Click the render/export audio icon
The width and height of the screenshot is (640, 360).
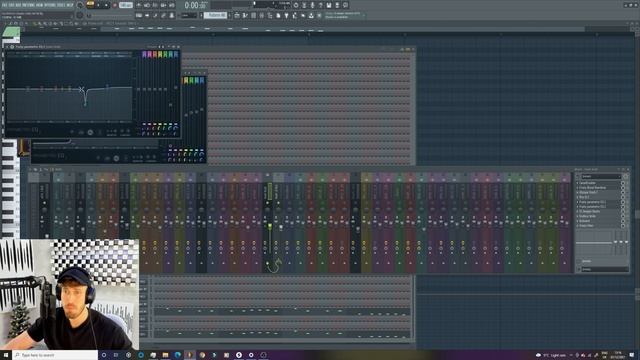[337, 5]
